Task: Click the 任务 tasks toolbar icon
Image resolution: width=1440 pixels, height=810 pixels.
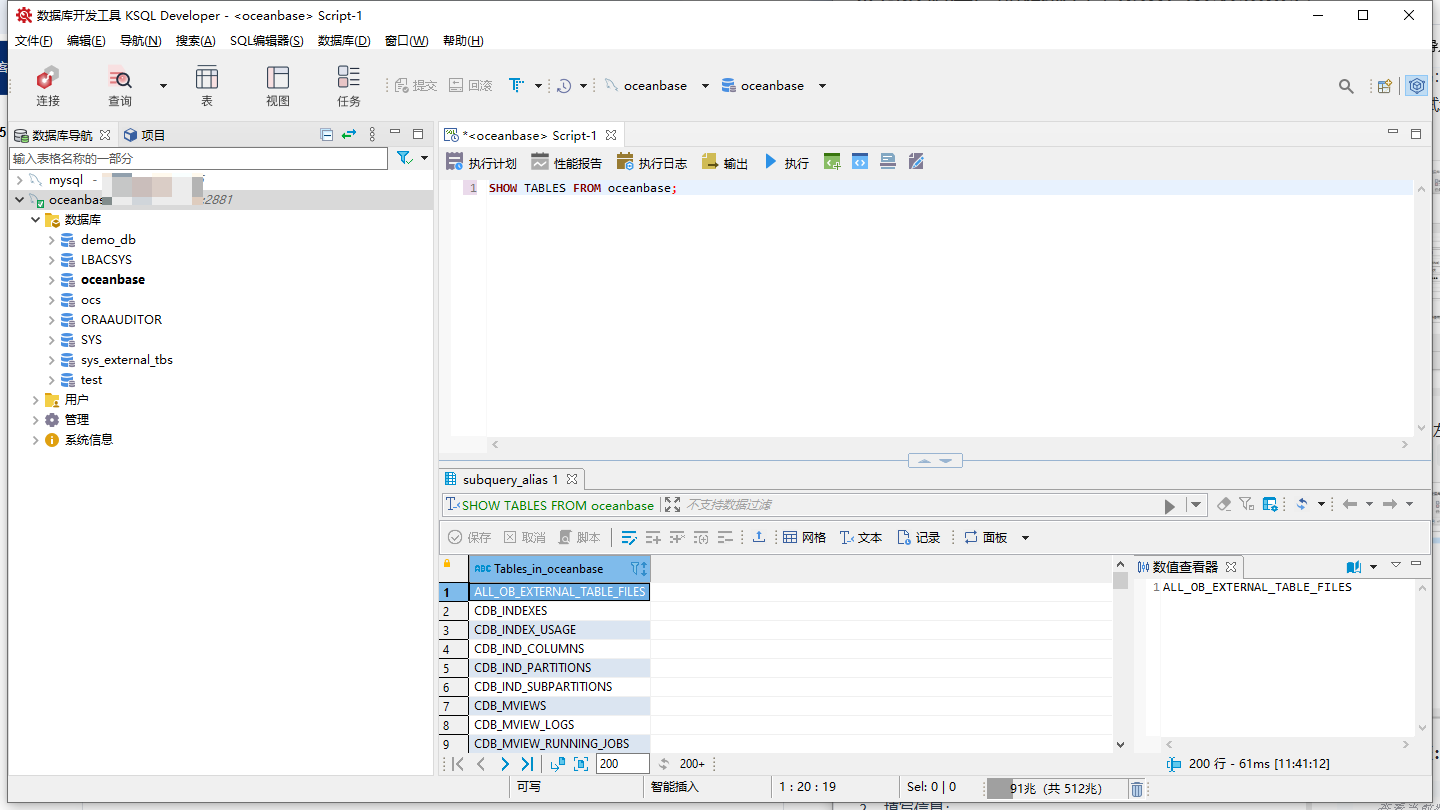Action: click(348, 86)
